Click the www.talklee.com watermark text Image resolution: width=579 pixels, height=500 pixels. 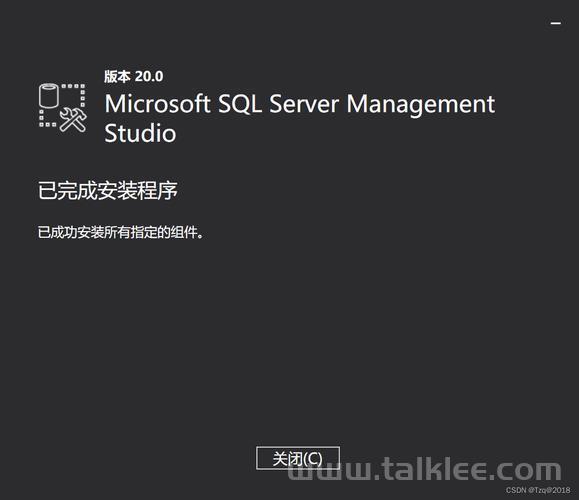[x=424, y=469]
